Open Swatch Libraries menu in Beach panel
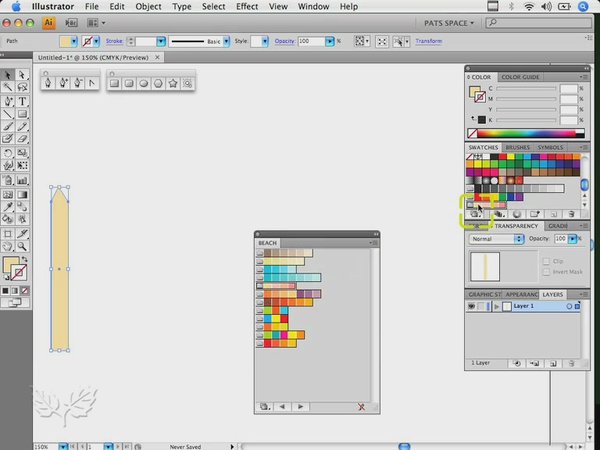The image size is (600, 450). click(265, 407)
